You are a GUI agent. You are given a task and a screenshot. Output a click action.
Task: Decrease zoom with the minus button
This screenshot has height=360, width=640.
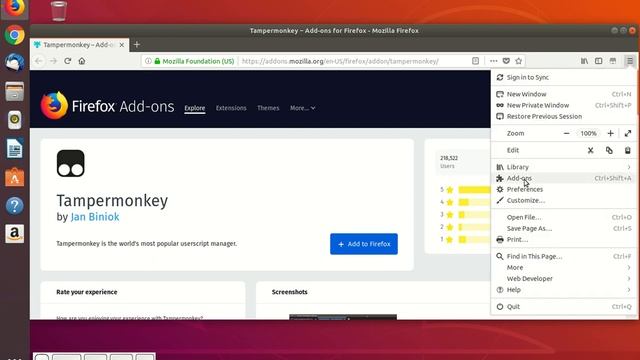(x=567, y=133)
